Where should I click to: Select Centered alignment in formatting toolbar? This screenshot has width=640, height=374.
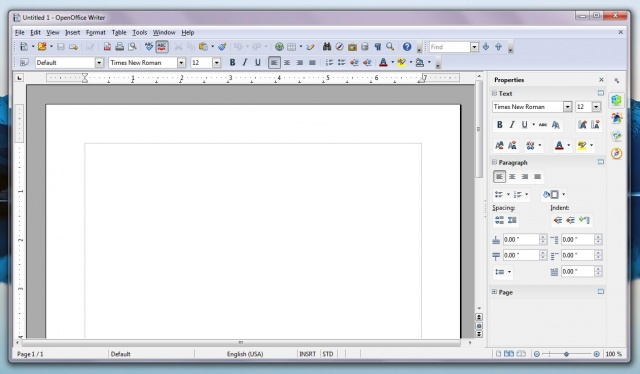coord(287,62)
